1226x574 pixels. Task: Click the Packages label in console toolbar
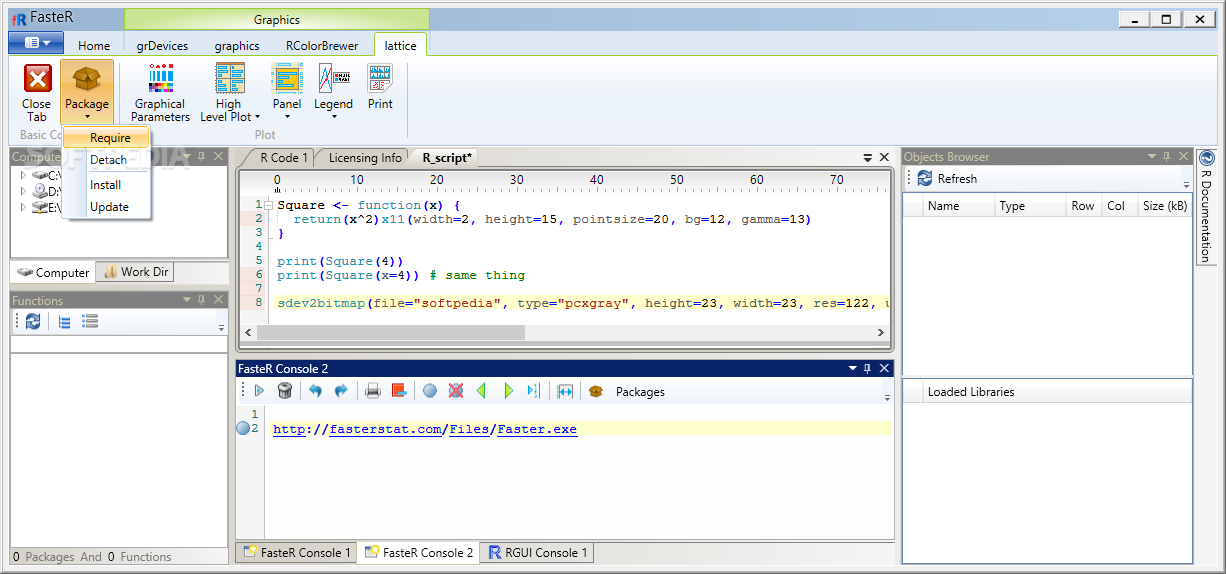tap(640, 392)
